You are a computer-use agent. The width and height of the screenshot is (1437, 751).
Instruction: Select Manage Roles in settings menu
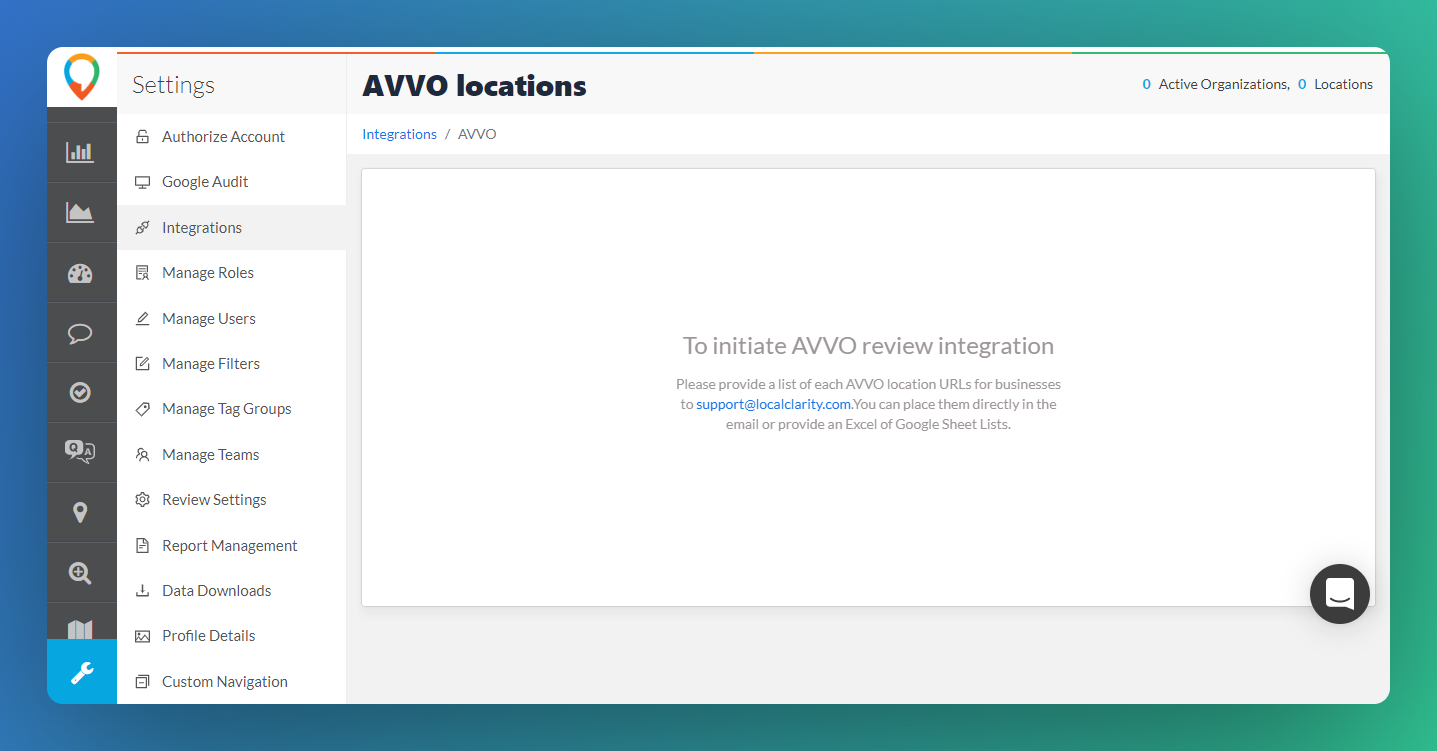(x=208, y=273)
